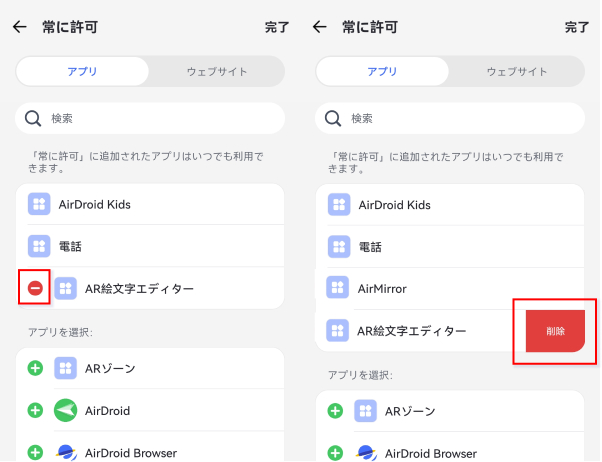Image resolution: width=602 pixels, height=462 pixels.
Task: Focus the 検索 field on left screen
Action: [150, 118]
